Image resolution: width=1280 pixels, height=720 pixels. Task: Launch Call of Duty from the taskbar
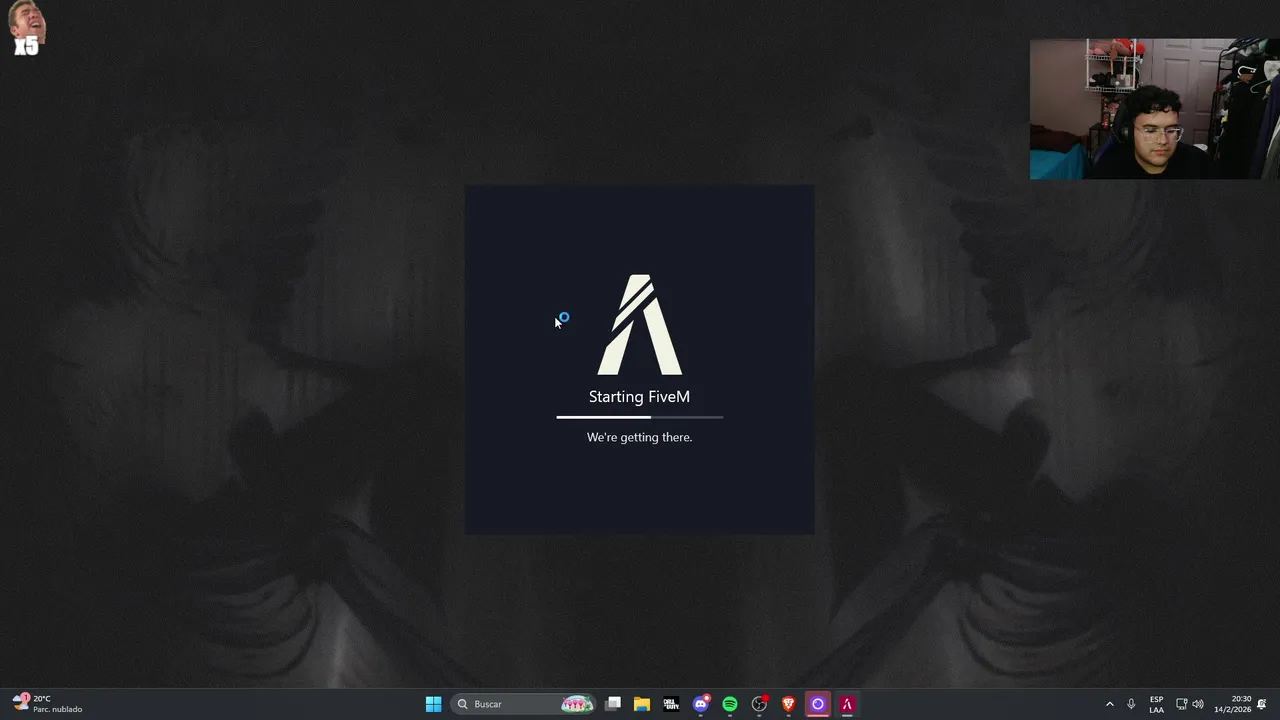tap(671, 704)
